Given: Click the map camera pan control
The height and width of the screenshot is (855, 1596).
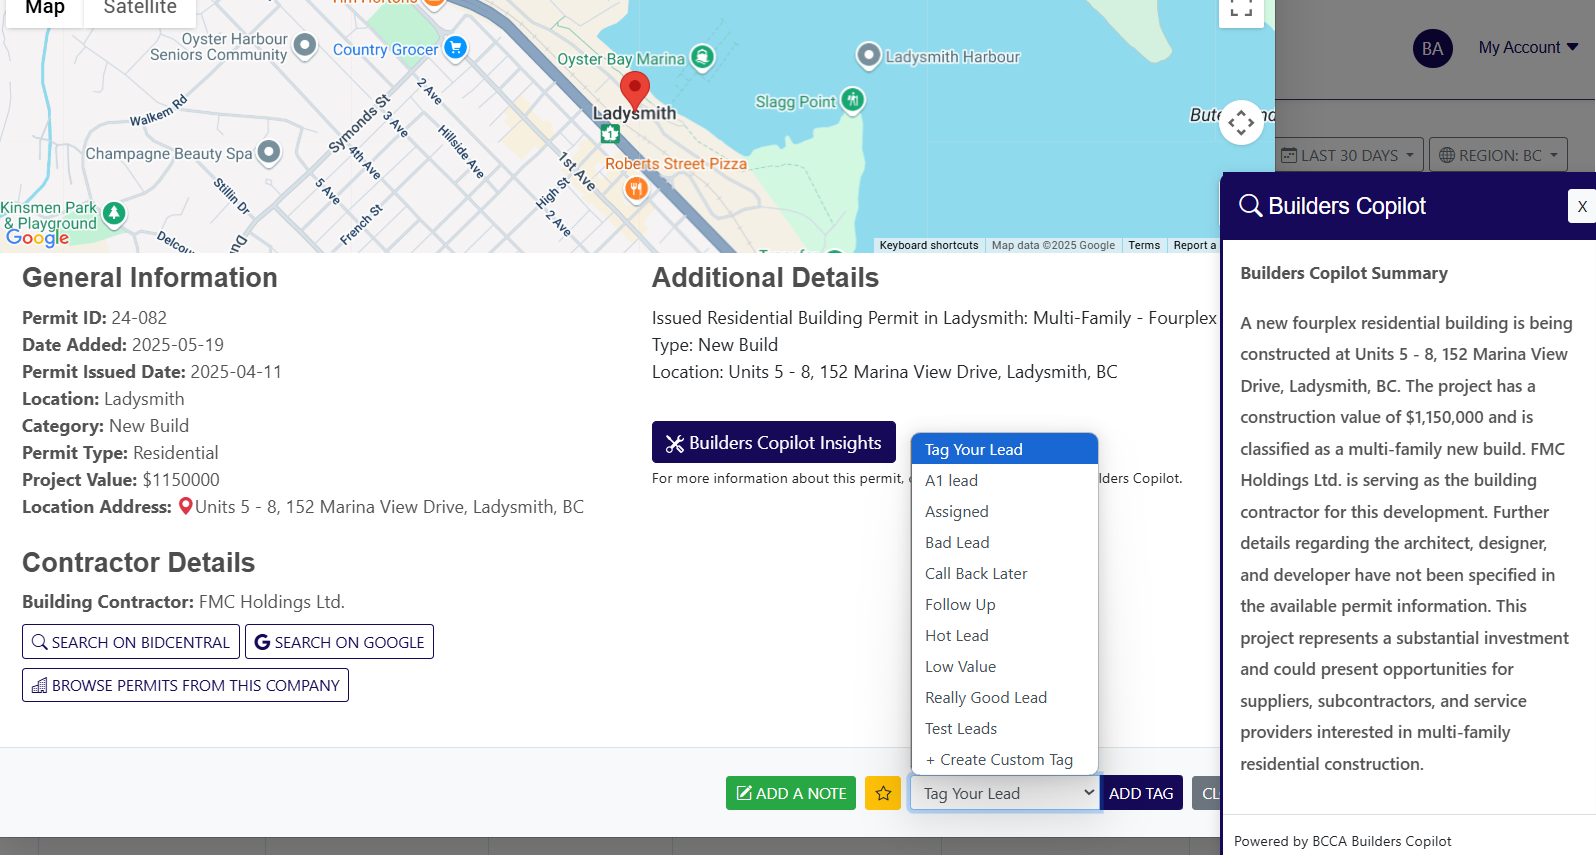Looking at the screenshot, I should tap(1241, 123).
